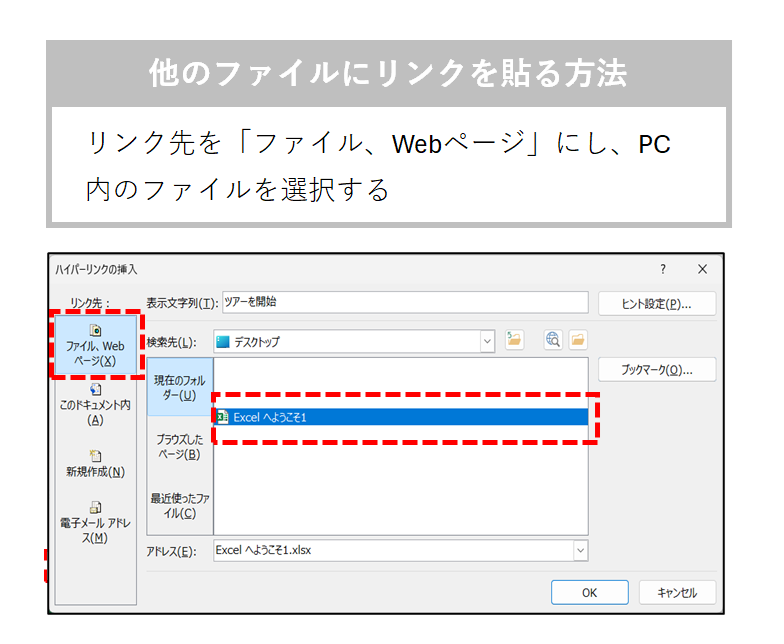This screenshot has height=644, width=784.
Task: Click the help question mark icon
Action: coord(662,270)
